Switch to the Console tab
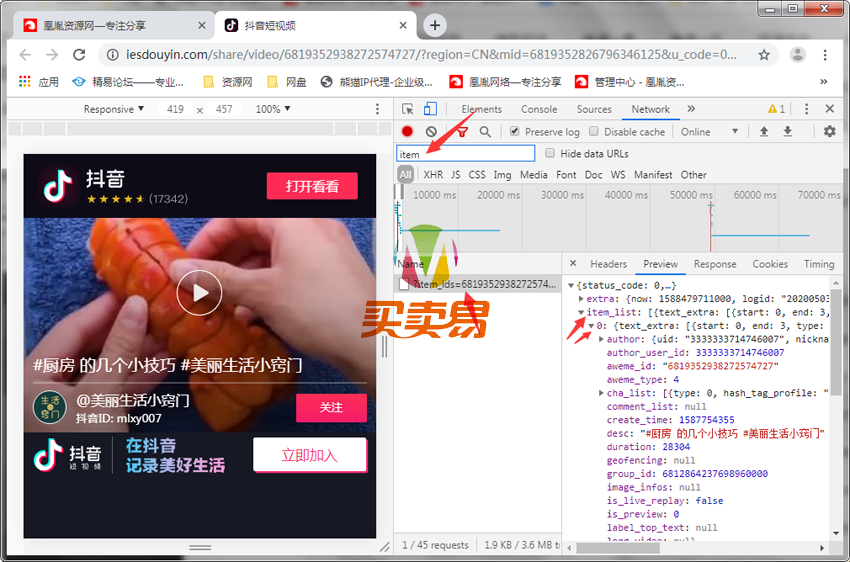The image size is (850, 562). point(539,109)
